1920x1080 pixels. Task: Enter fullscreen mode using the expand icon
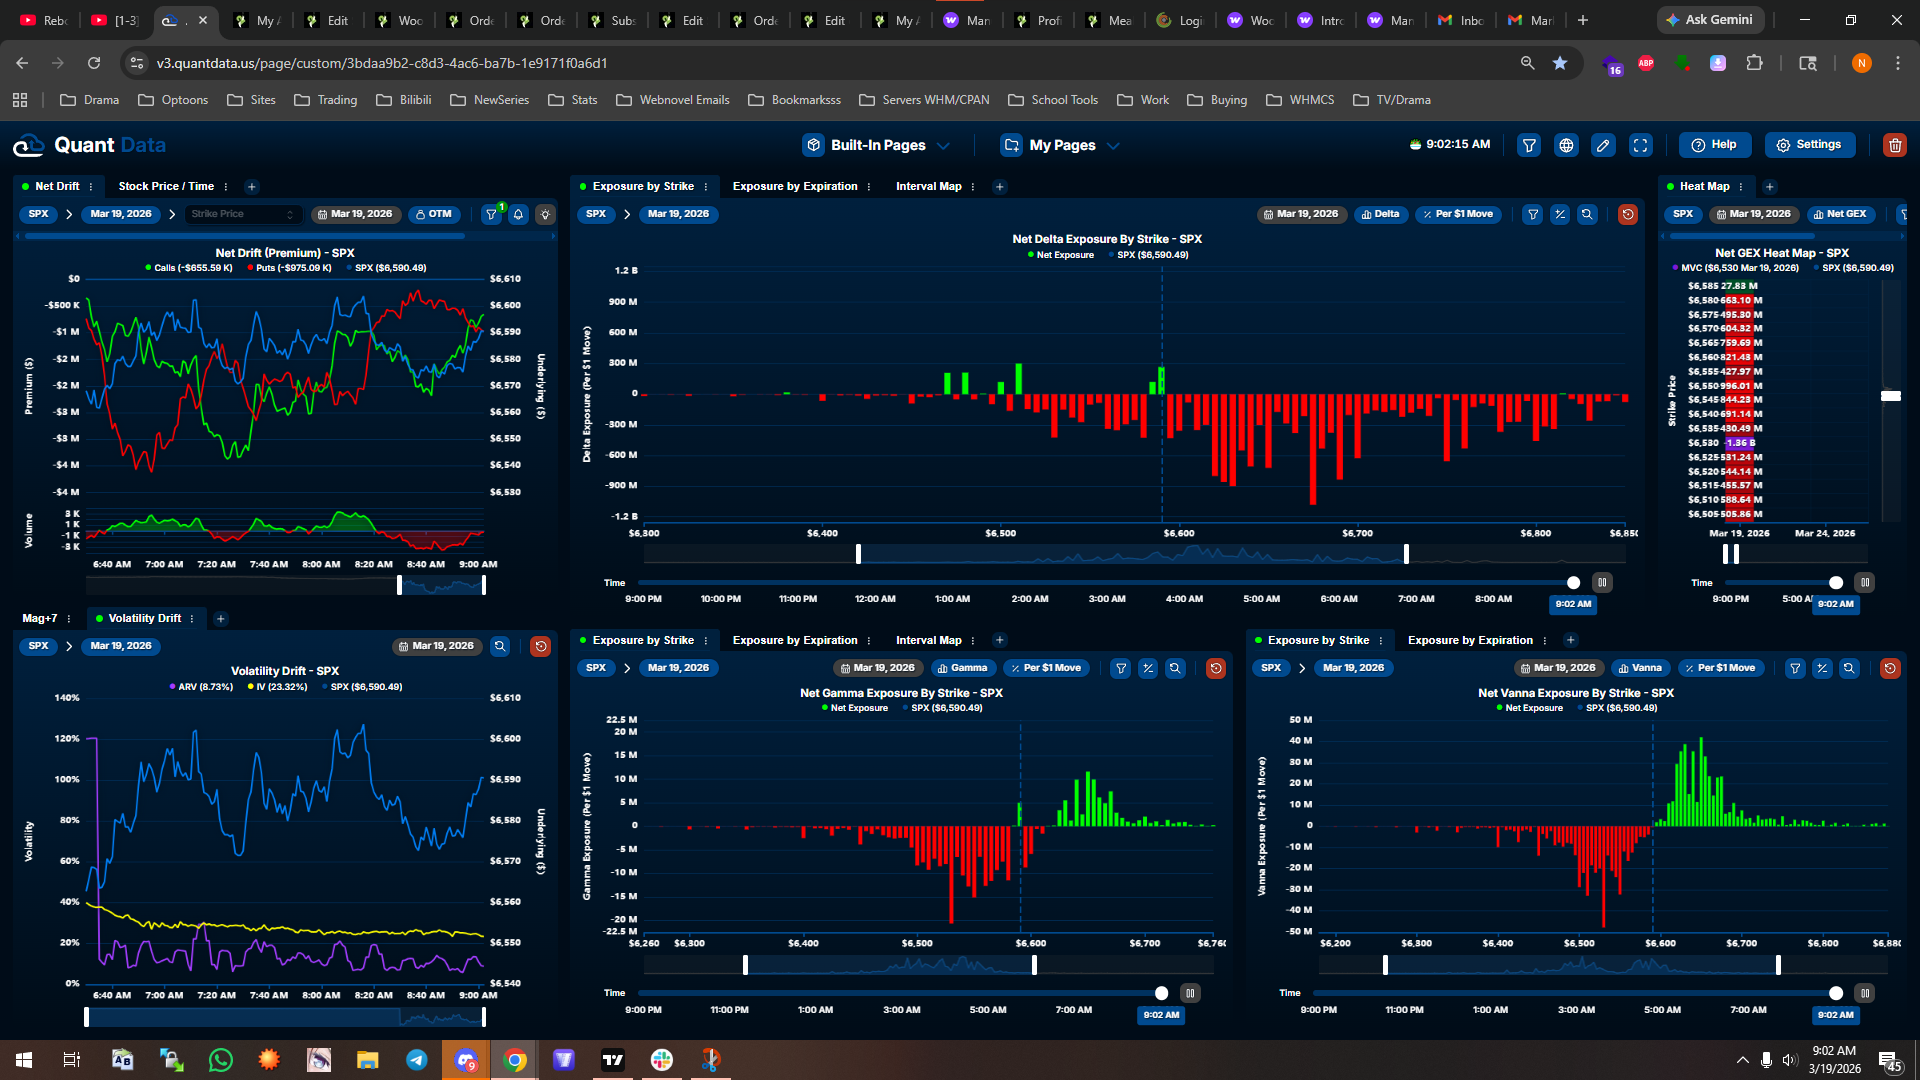(x=1641, y=146)
